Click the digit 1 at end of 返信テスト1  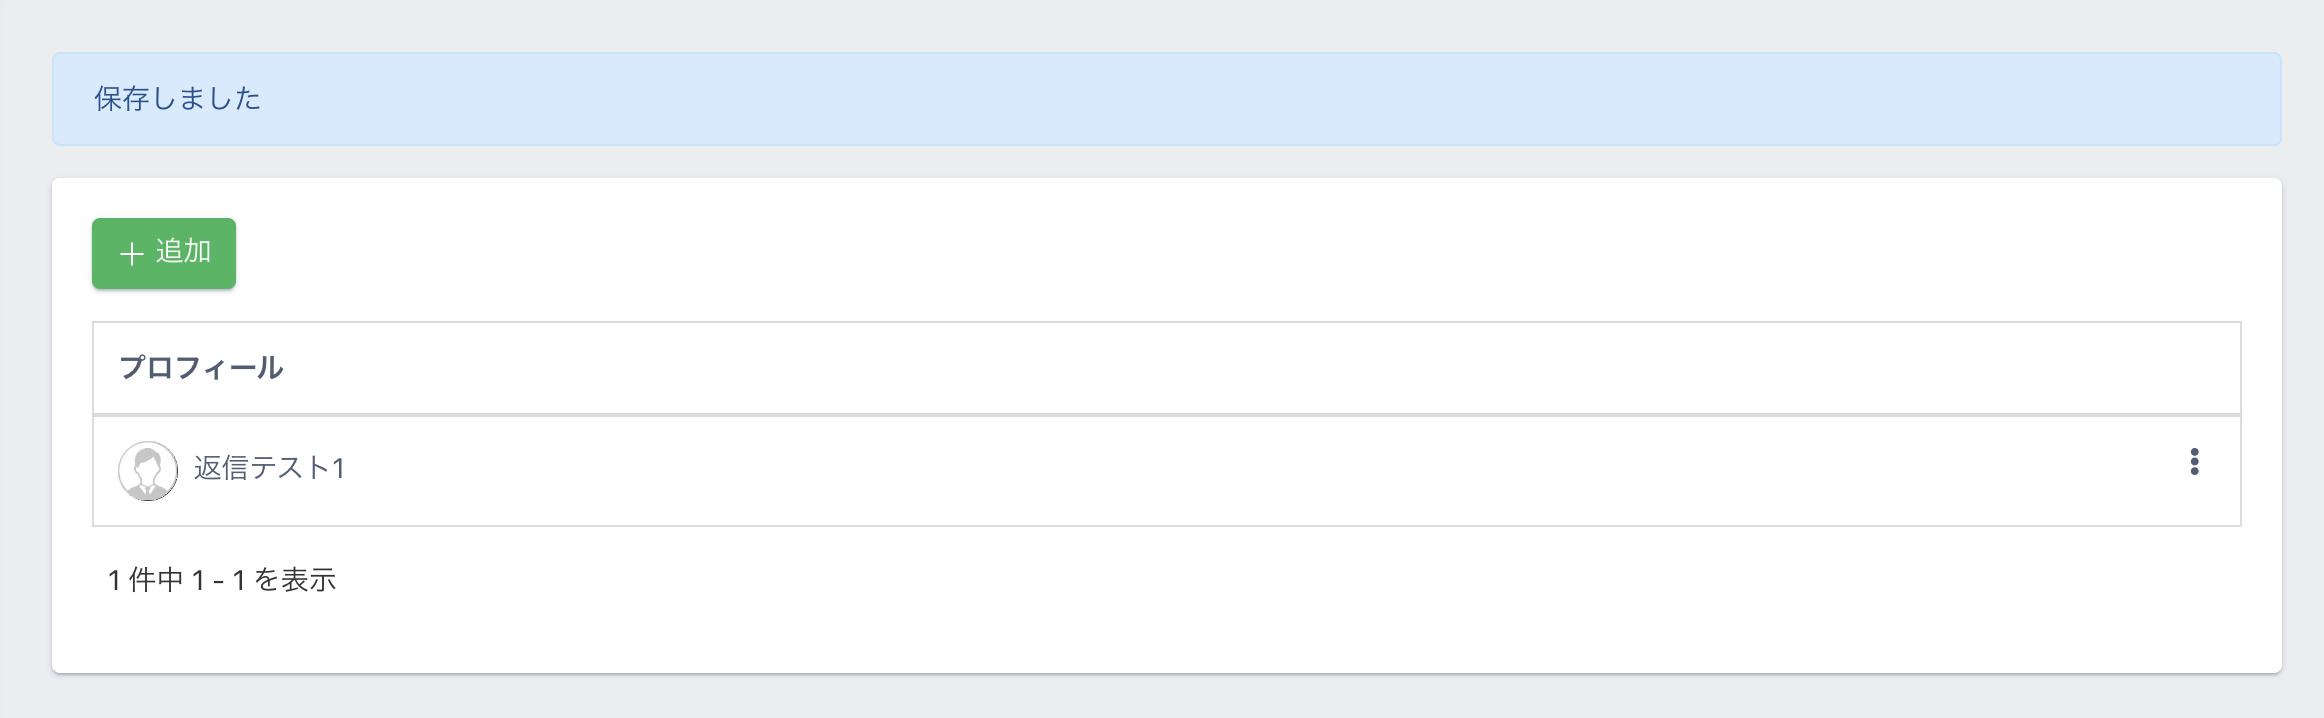(338, 468)
